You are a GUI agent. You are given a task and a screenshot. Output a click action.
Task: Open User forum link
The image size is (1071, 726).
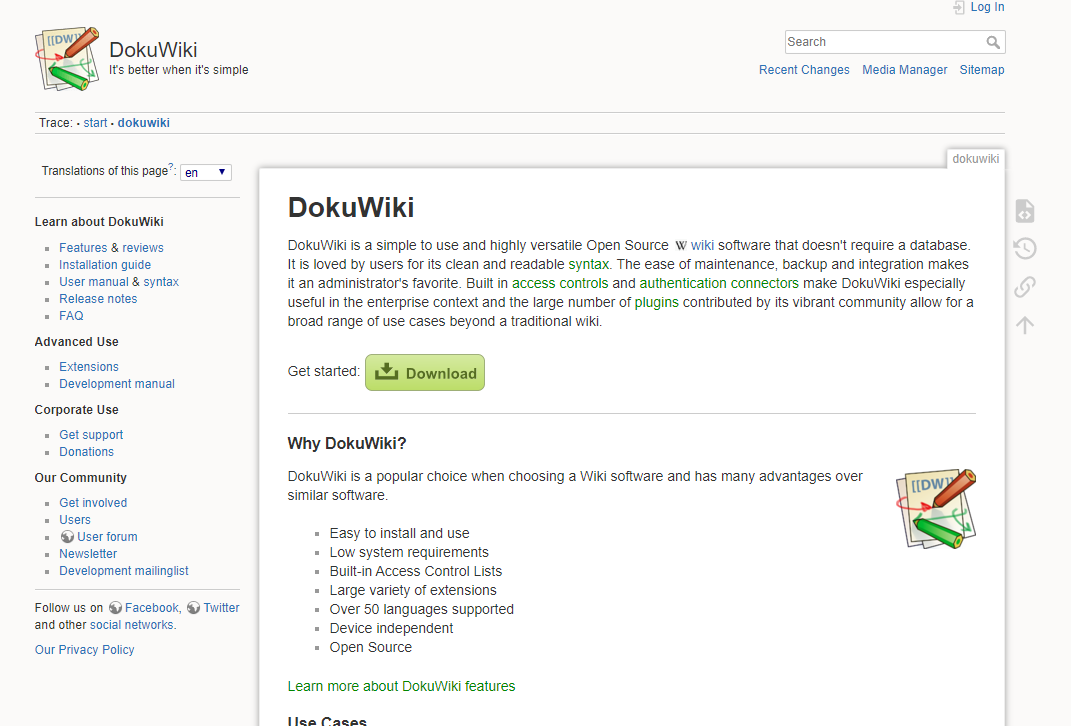click(107, 537)
